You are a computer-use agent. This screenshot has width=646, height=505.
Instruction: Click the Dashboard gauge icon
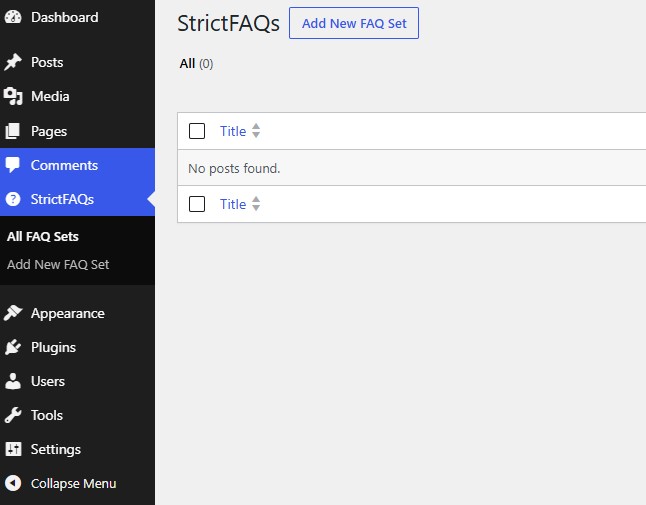pyautogui.click(x=13, y=17)
